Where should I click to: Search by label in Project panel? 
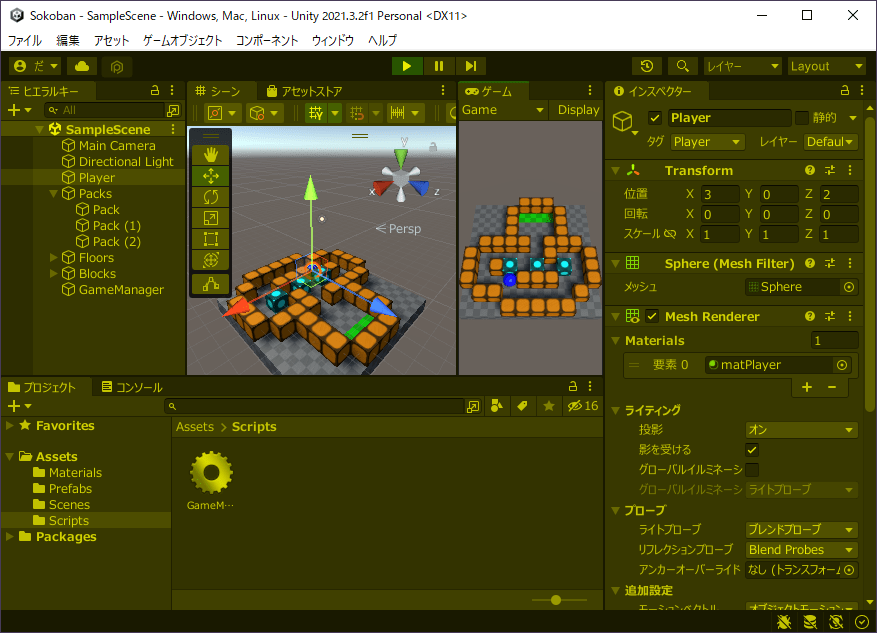click(x=522, y=406)
